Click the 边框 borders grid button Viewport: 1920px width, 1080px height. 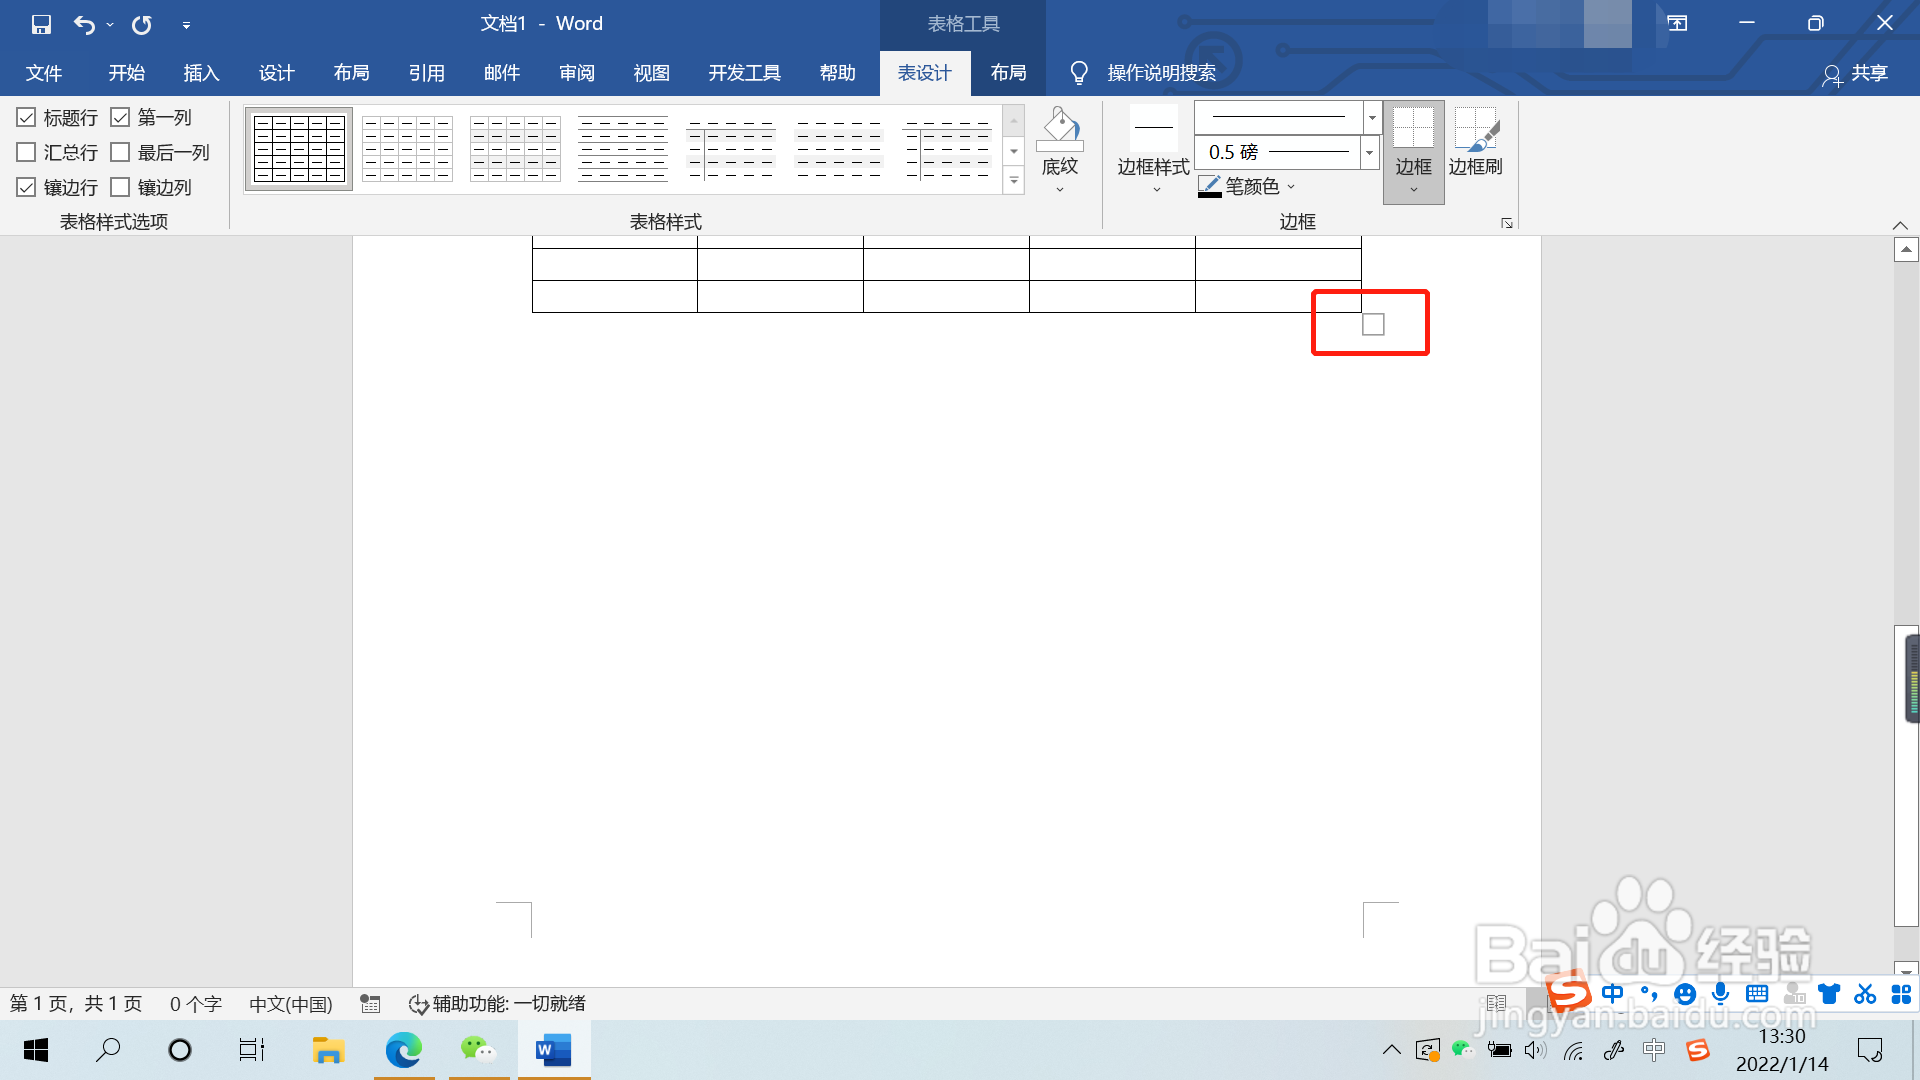[1413, 130]
